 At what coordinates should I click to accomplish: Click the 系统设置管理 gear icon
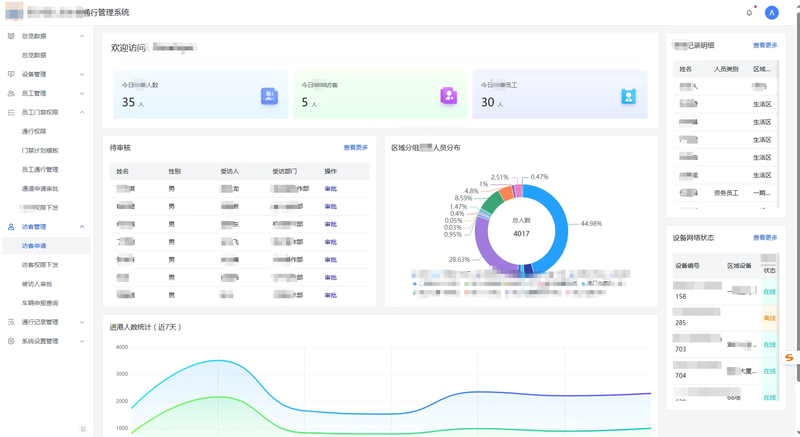[x=11, y=341]
